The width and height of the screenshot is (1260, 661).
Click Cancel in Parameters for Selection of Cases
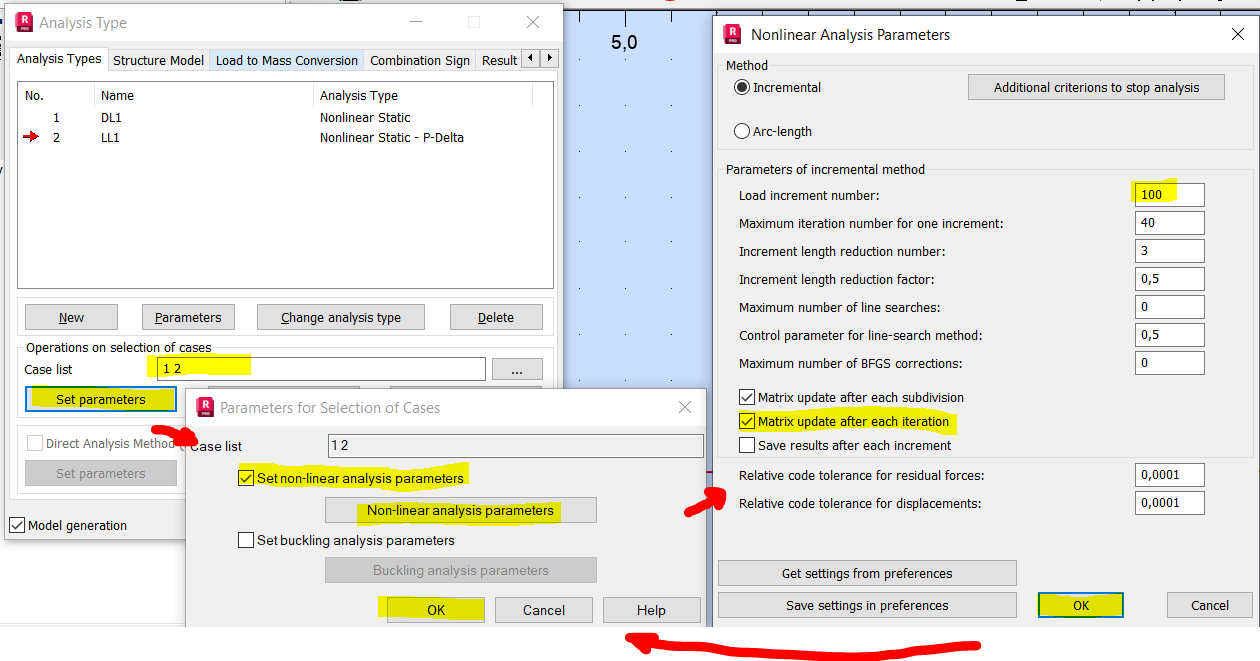tap(544, 610)
